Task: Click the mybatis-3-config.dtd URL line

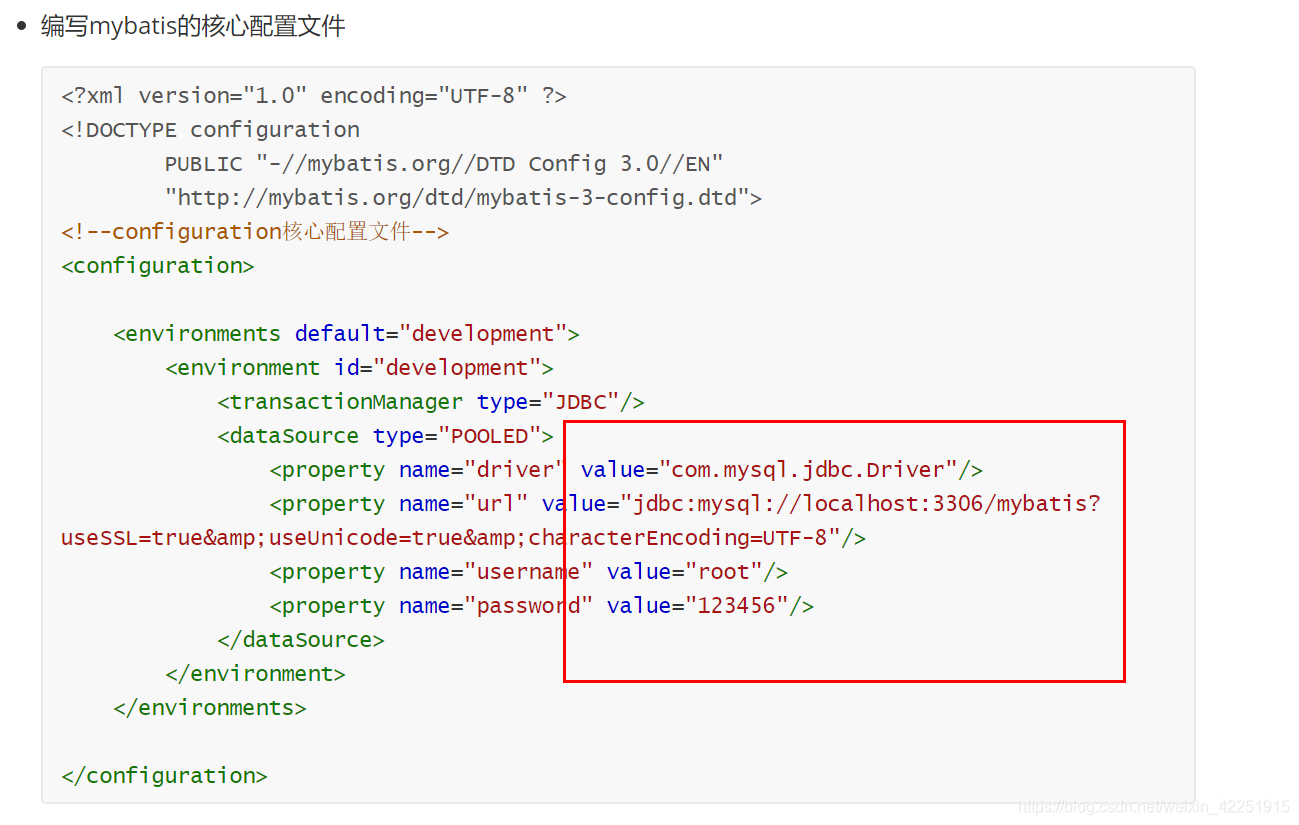Action: point(464,198)
